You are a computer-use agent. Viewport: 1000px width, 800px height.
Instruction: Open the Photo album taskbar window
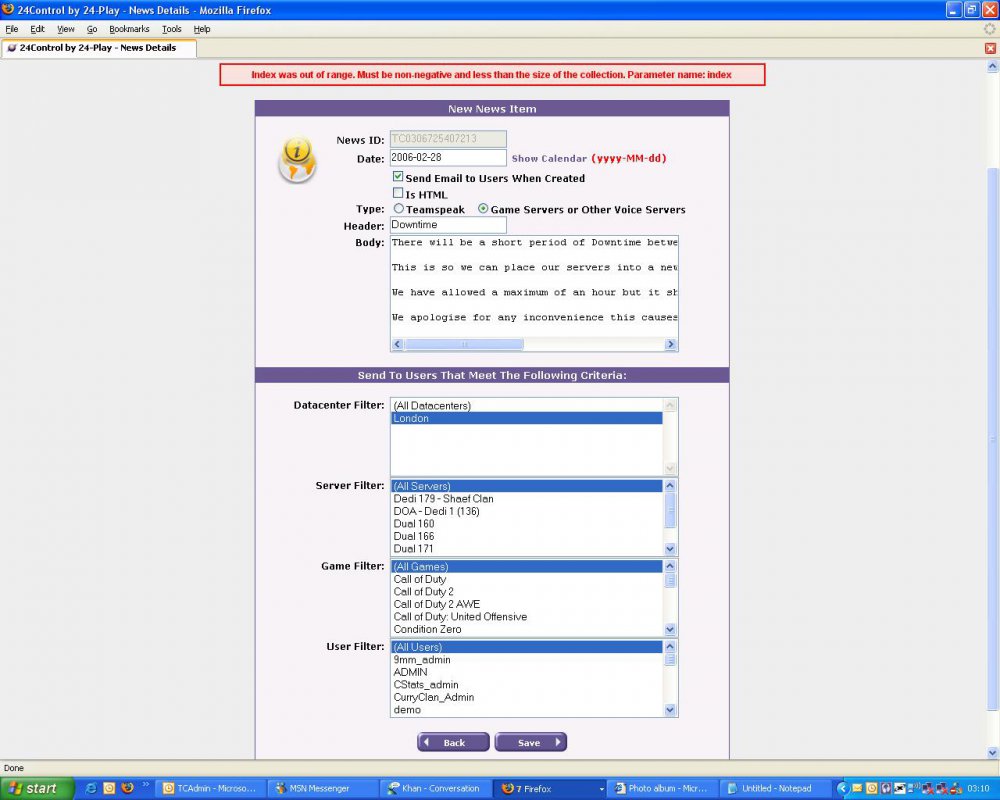[x=661, y=788]
